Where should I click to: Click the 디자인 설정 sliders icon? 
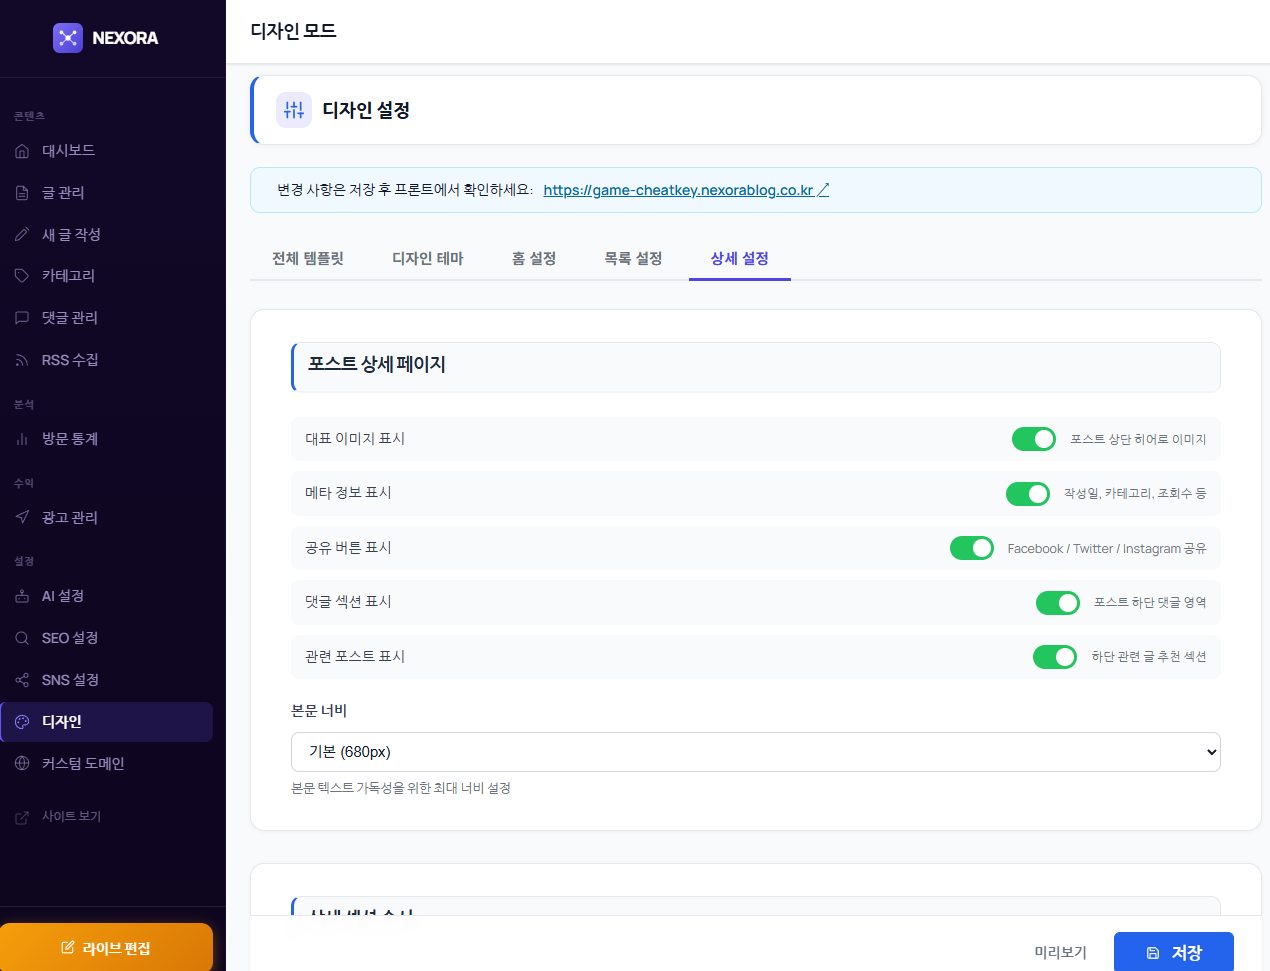click(294, 110)
